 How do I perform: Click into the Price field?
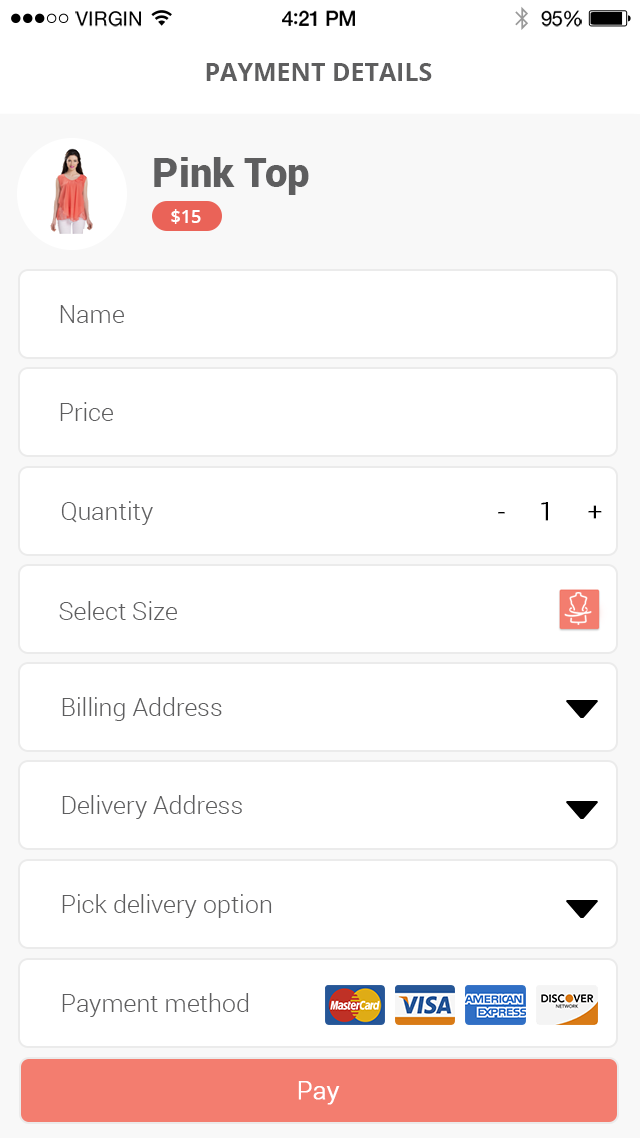318,412
